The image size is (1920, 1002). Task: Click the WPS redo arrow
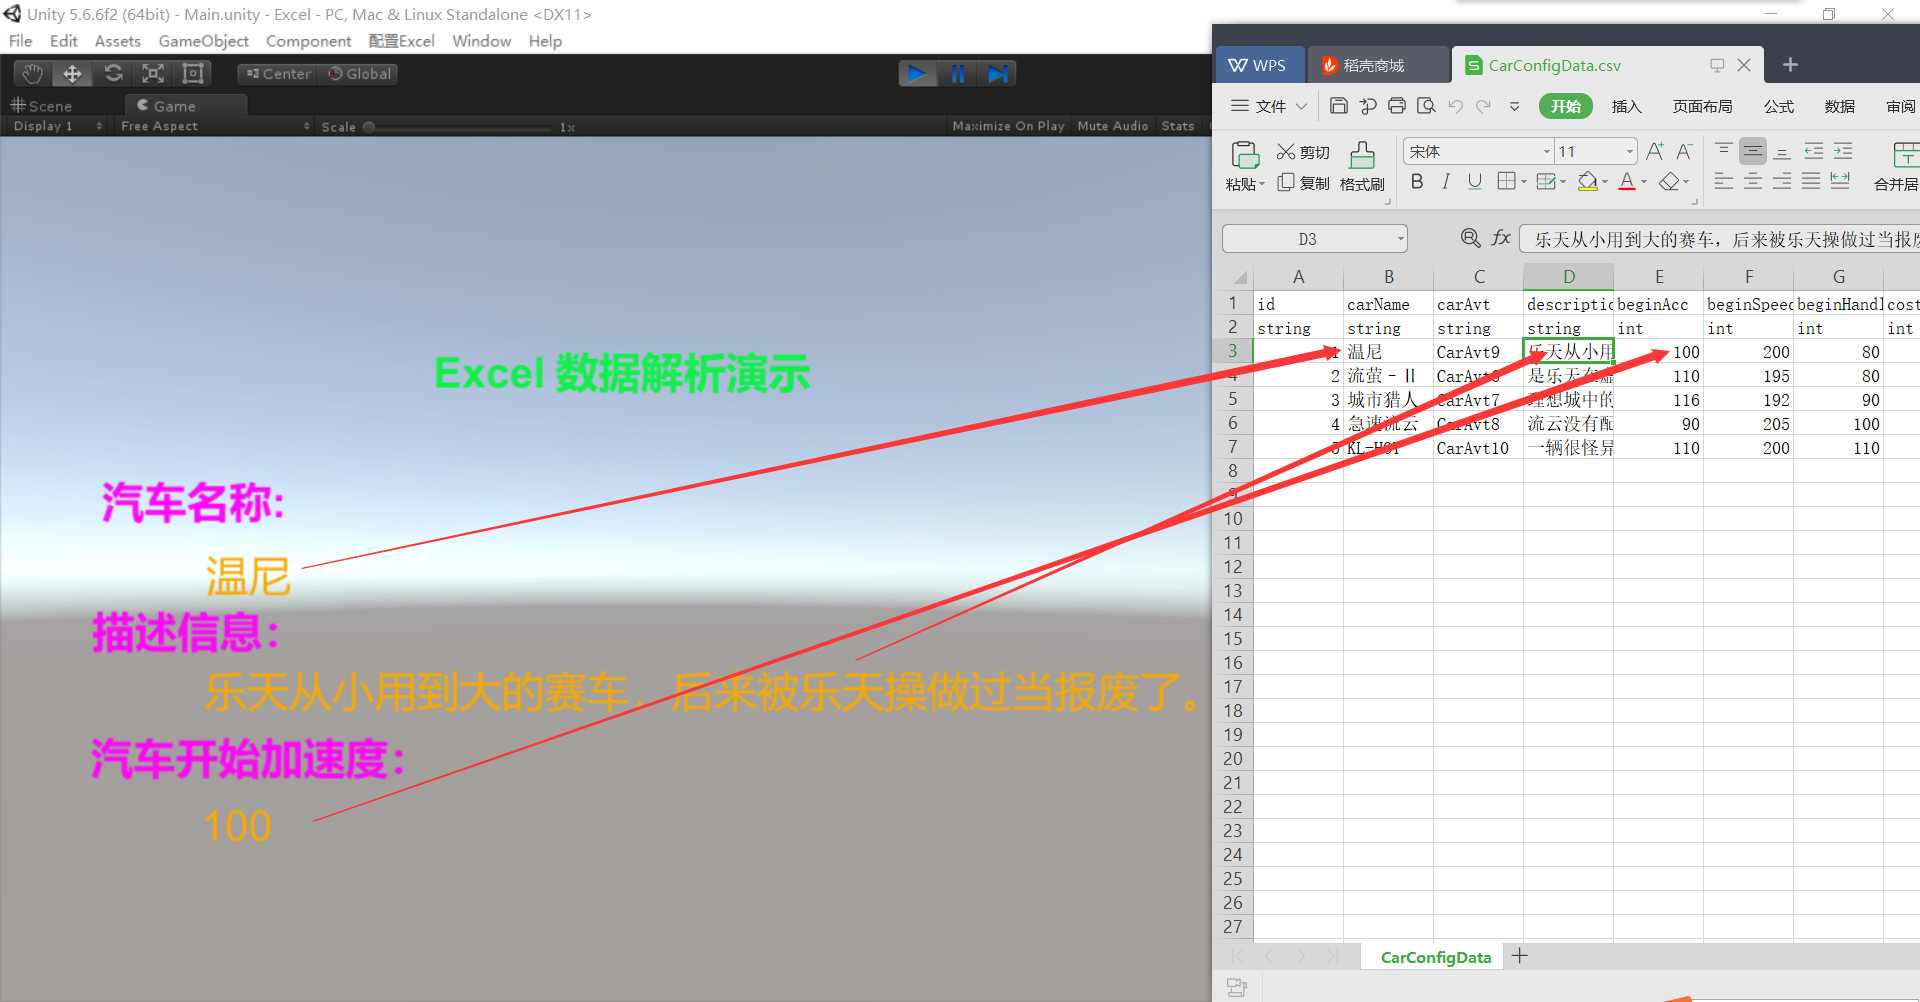[1484, 106]
